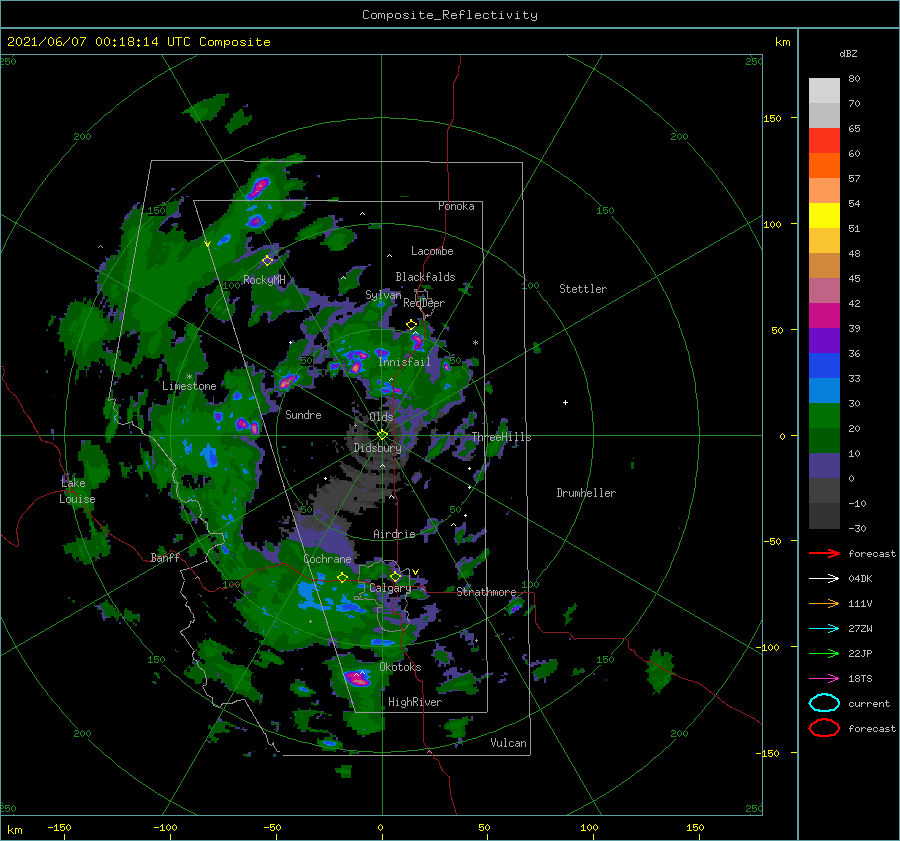Click the strong cell northwest of RockyMH
The image size is (900, 841).
259,187
